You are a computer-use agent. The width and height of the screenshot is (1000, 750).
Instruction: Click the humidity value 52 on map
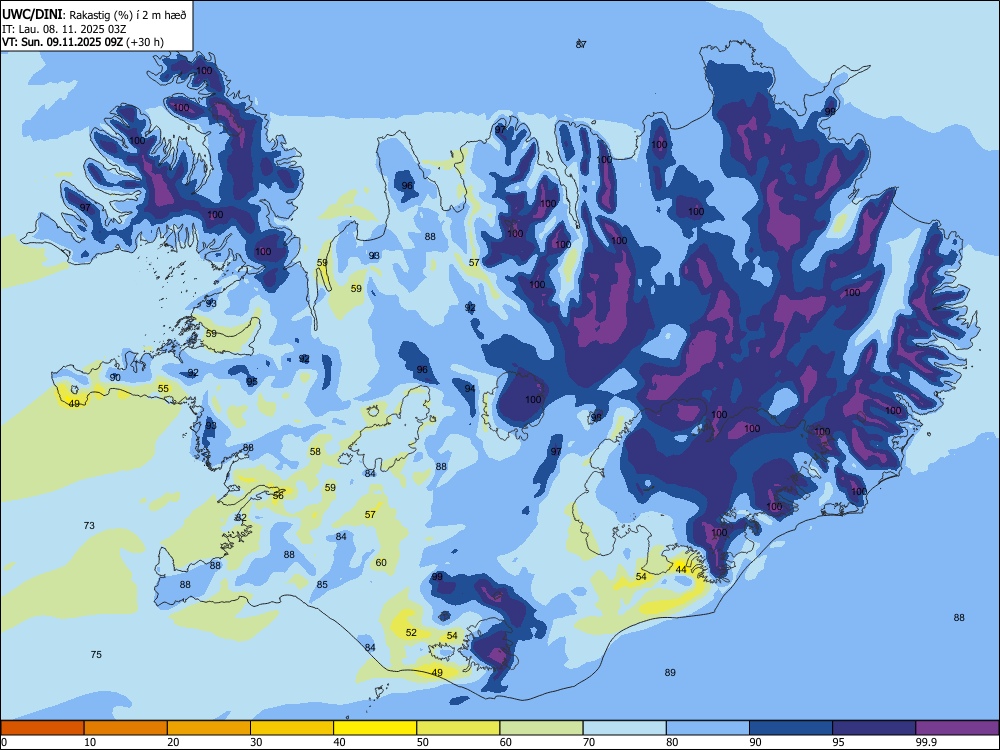411,633
